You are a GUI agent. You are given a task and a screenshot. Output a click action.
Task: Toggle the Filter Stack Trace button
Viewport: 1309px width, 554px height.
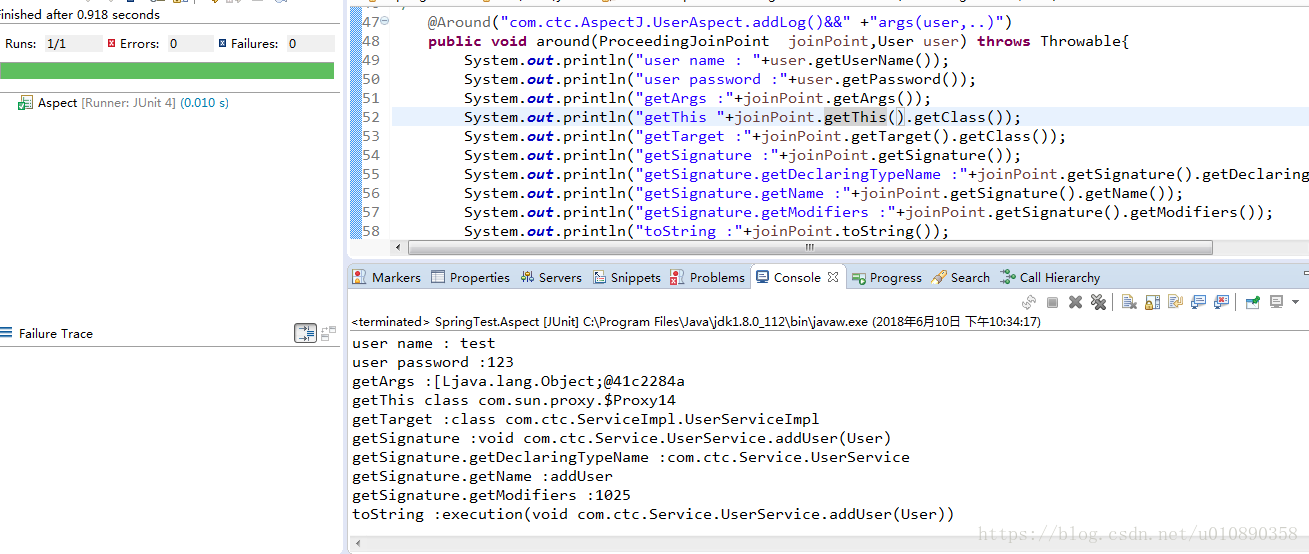point(305,333)
